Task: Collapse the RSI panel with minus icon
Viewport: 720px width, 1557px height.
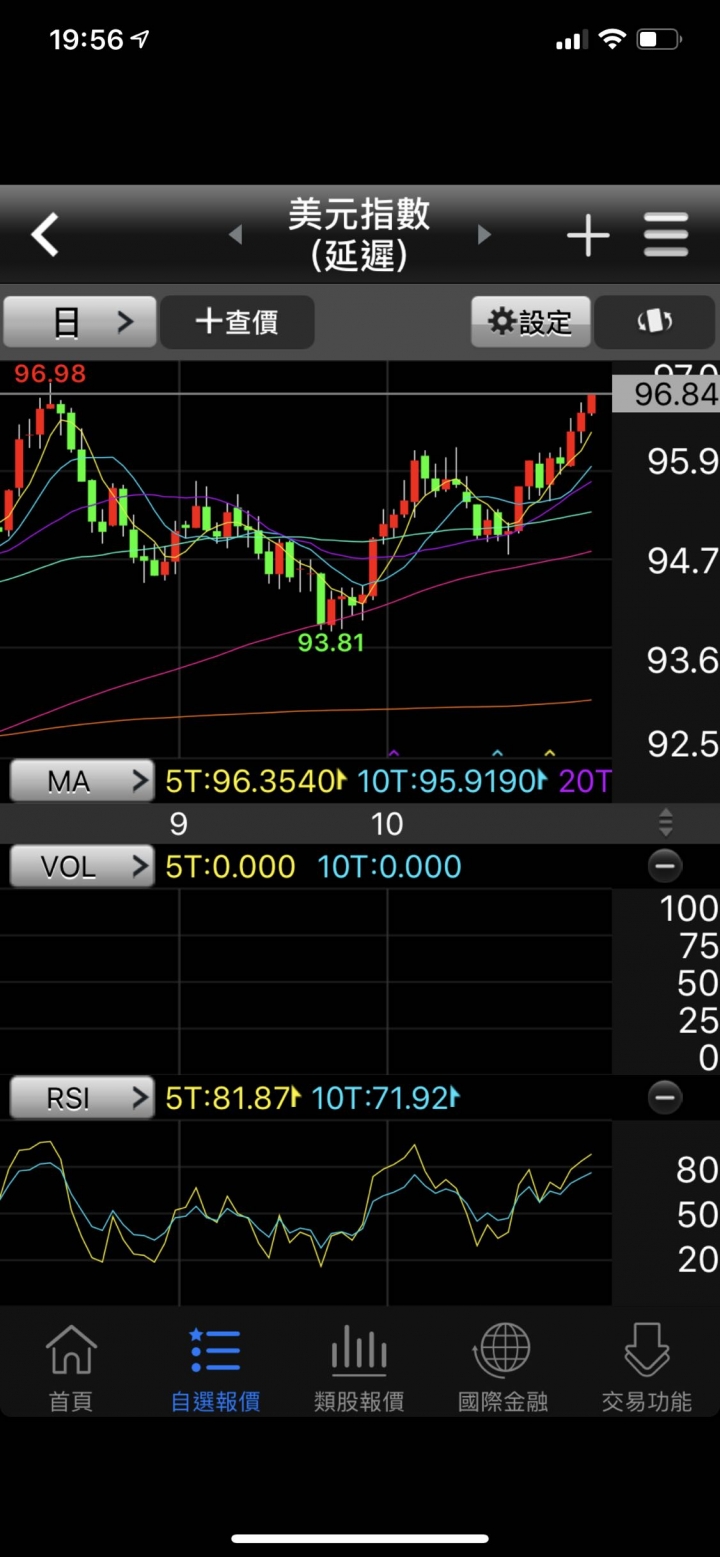Action: (665, 1098)
